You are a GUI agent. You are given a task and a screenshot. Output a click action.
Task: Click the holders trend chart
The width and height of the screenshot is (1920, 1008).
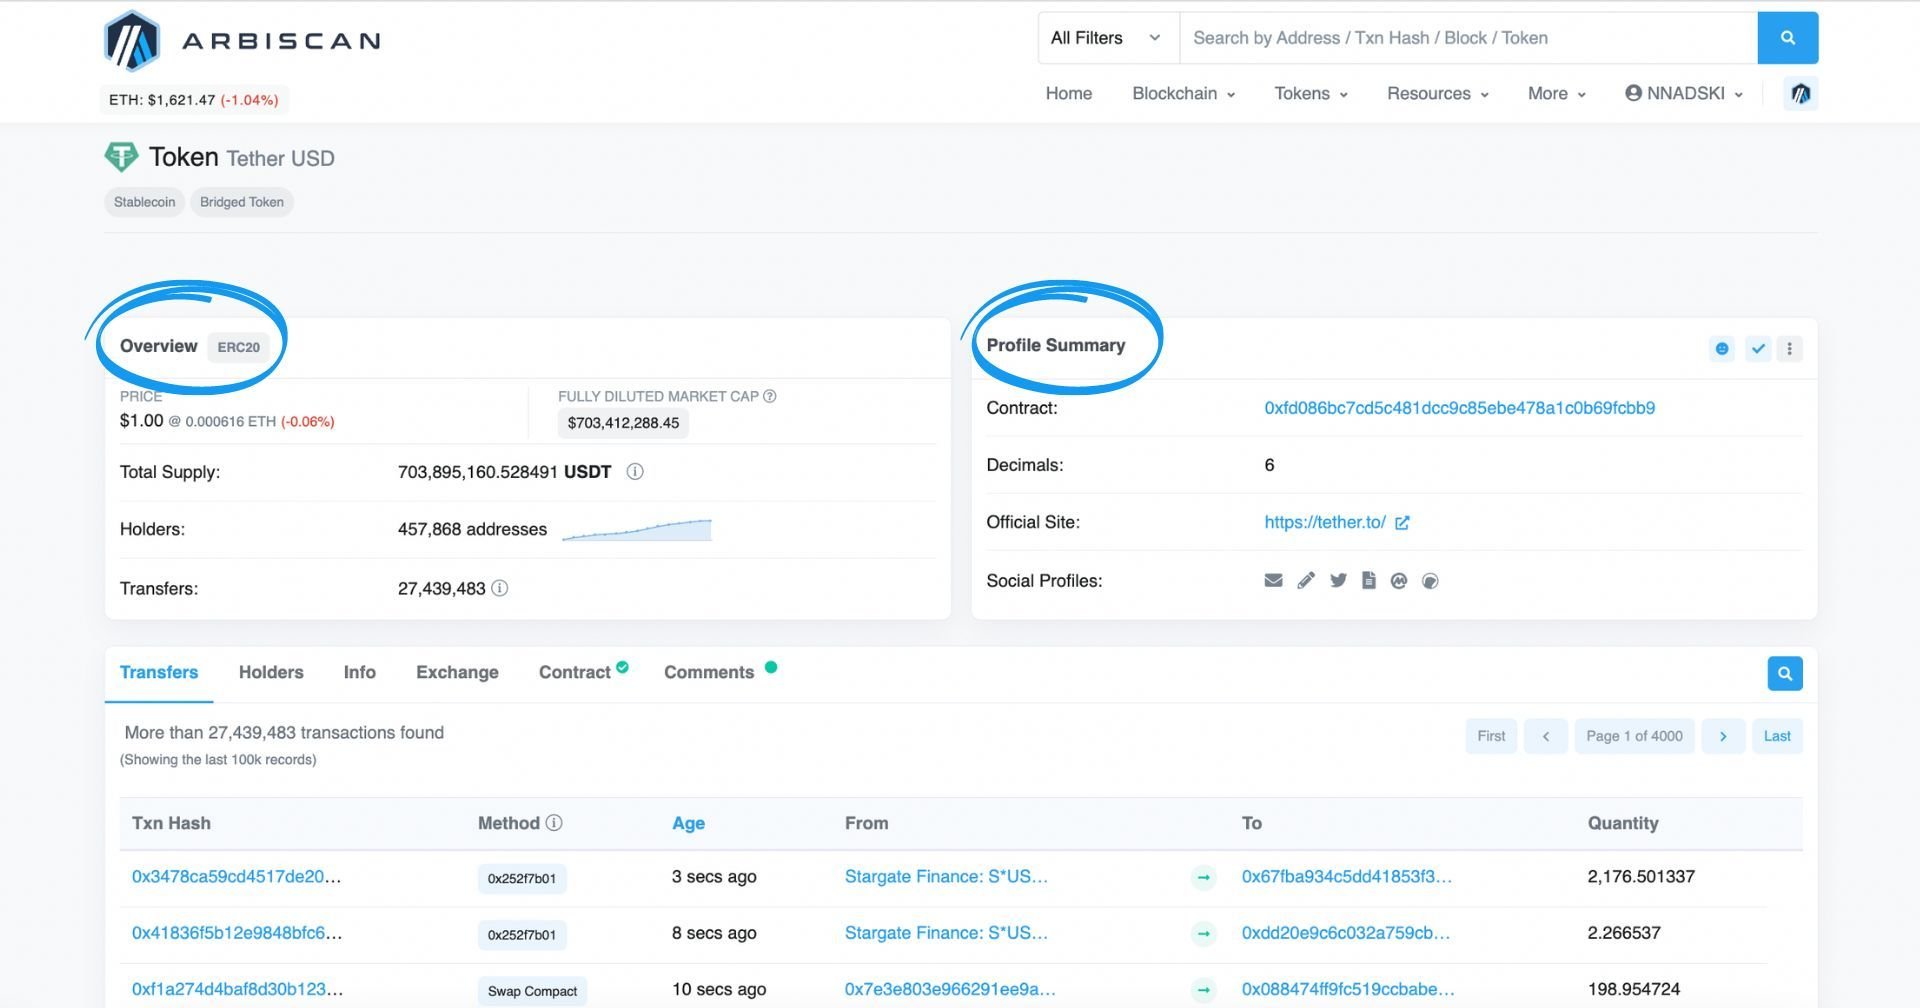[637, 530]
